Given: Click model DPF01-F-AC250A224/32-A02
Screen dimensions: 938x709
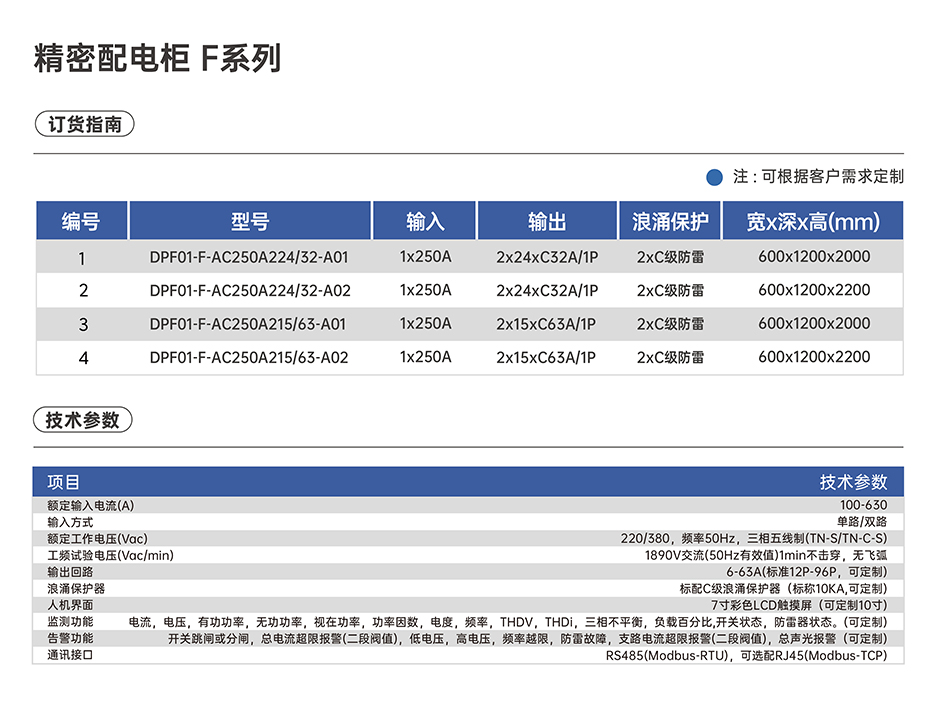Looking at the screenshot, I should tap(250, 291).
